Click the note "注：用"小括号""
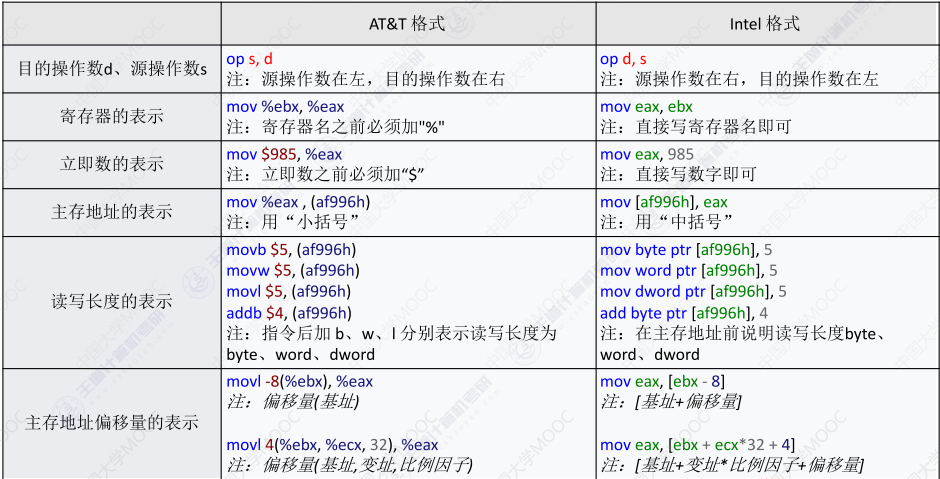The width and height of the screenshot is (940, 479). (294, 222)
